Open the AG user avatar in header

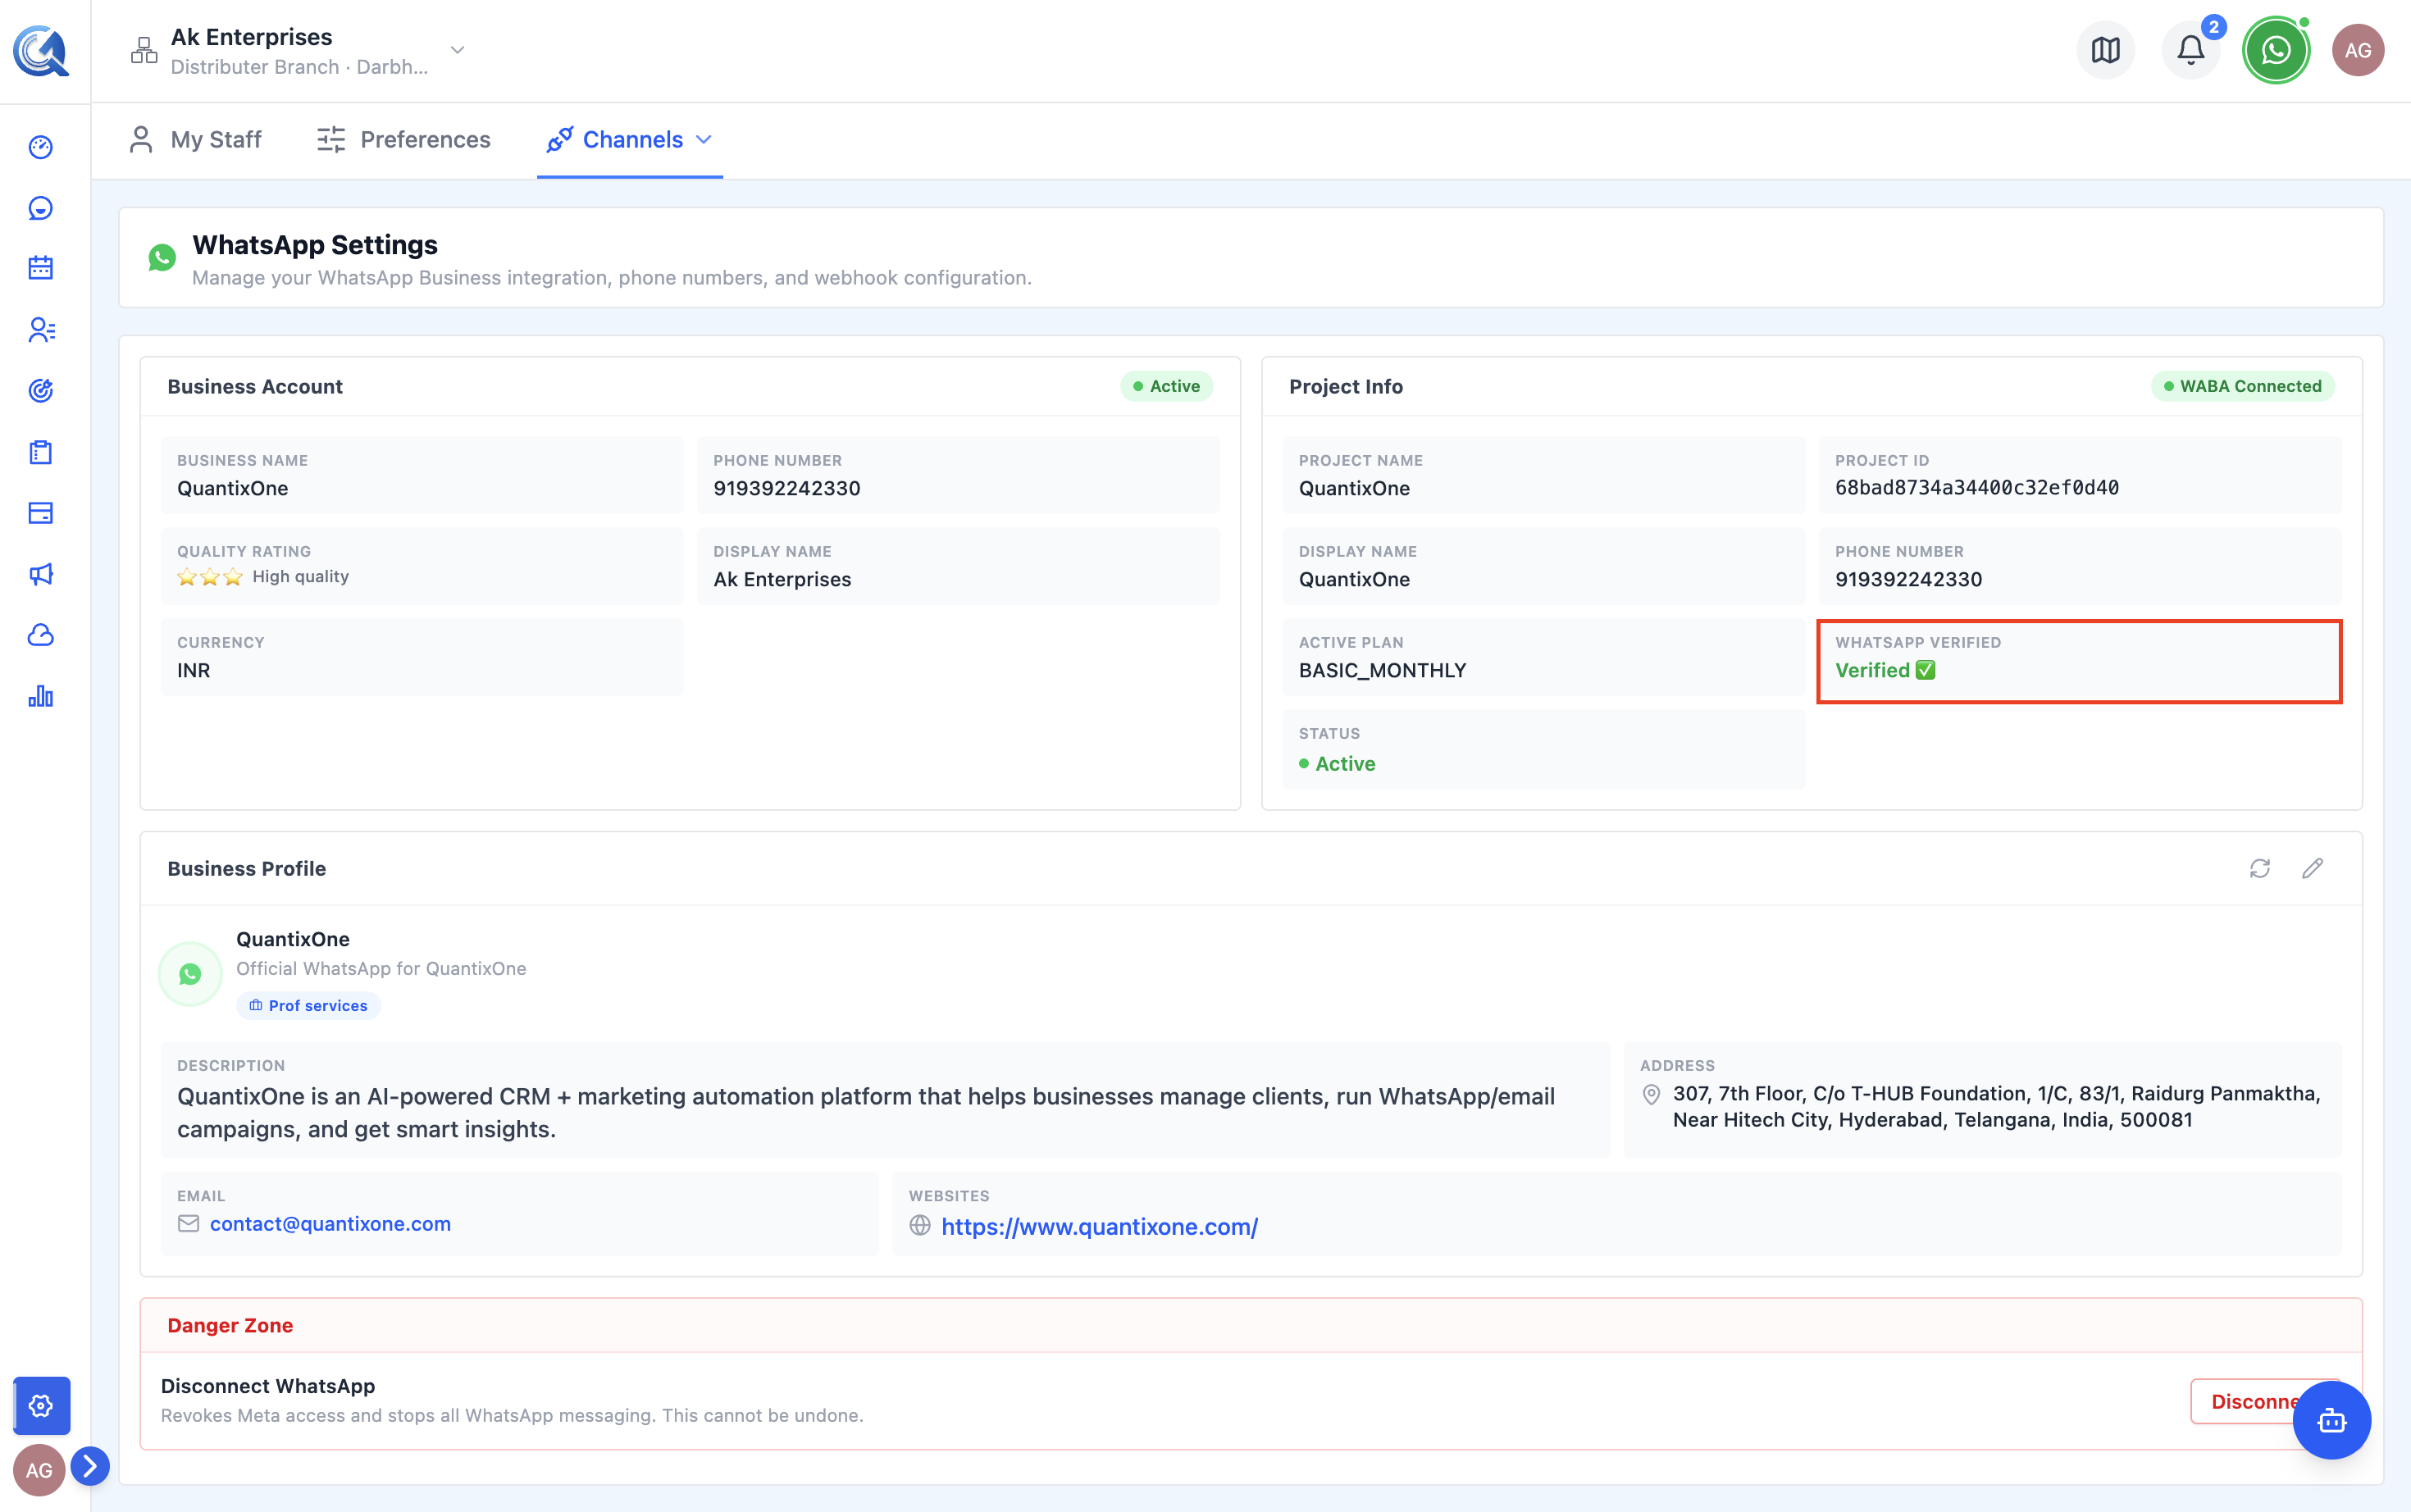[2358, 50]
